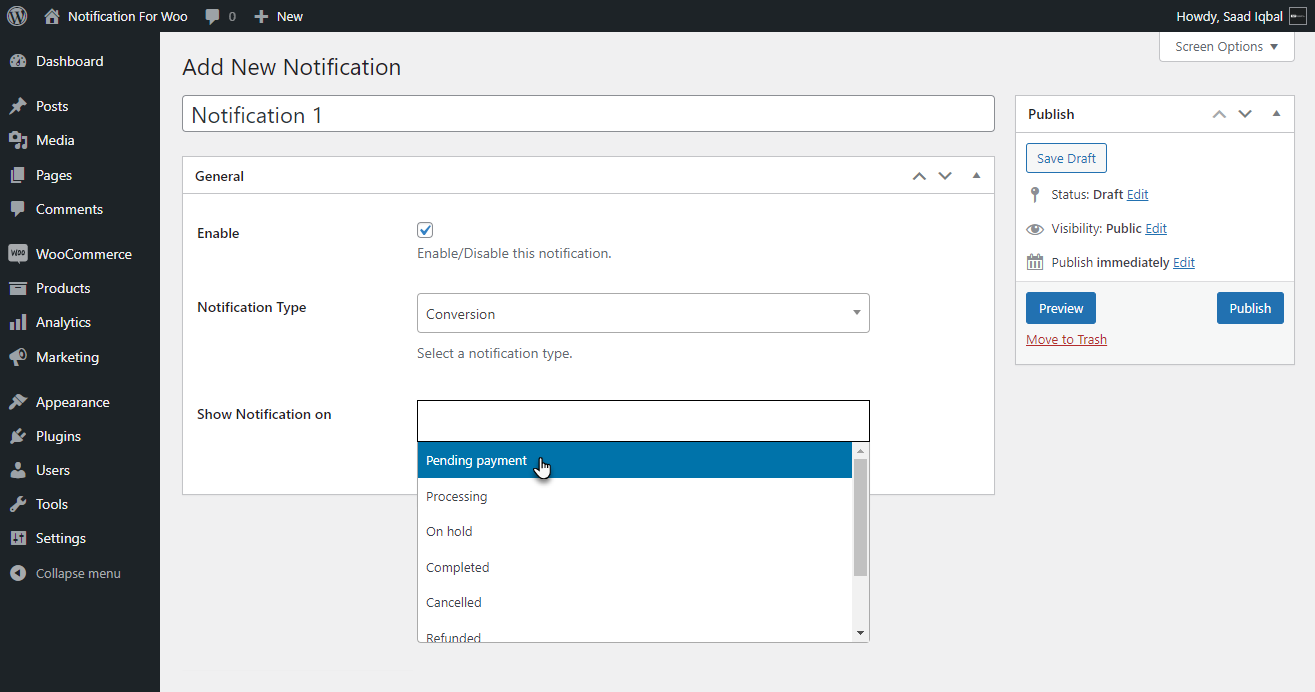Select Processing order status
Image resolution: width=1315 pixels, height=692 pixels.
pos(635,496)
